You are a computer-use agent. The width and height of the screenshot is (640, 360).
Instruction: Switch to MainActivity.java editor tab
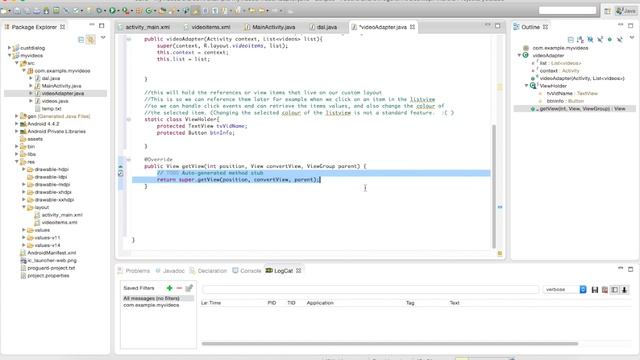(x=273, y=27)
